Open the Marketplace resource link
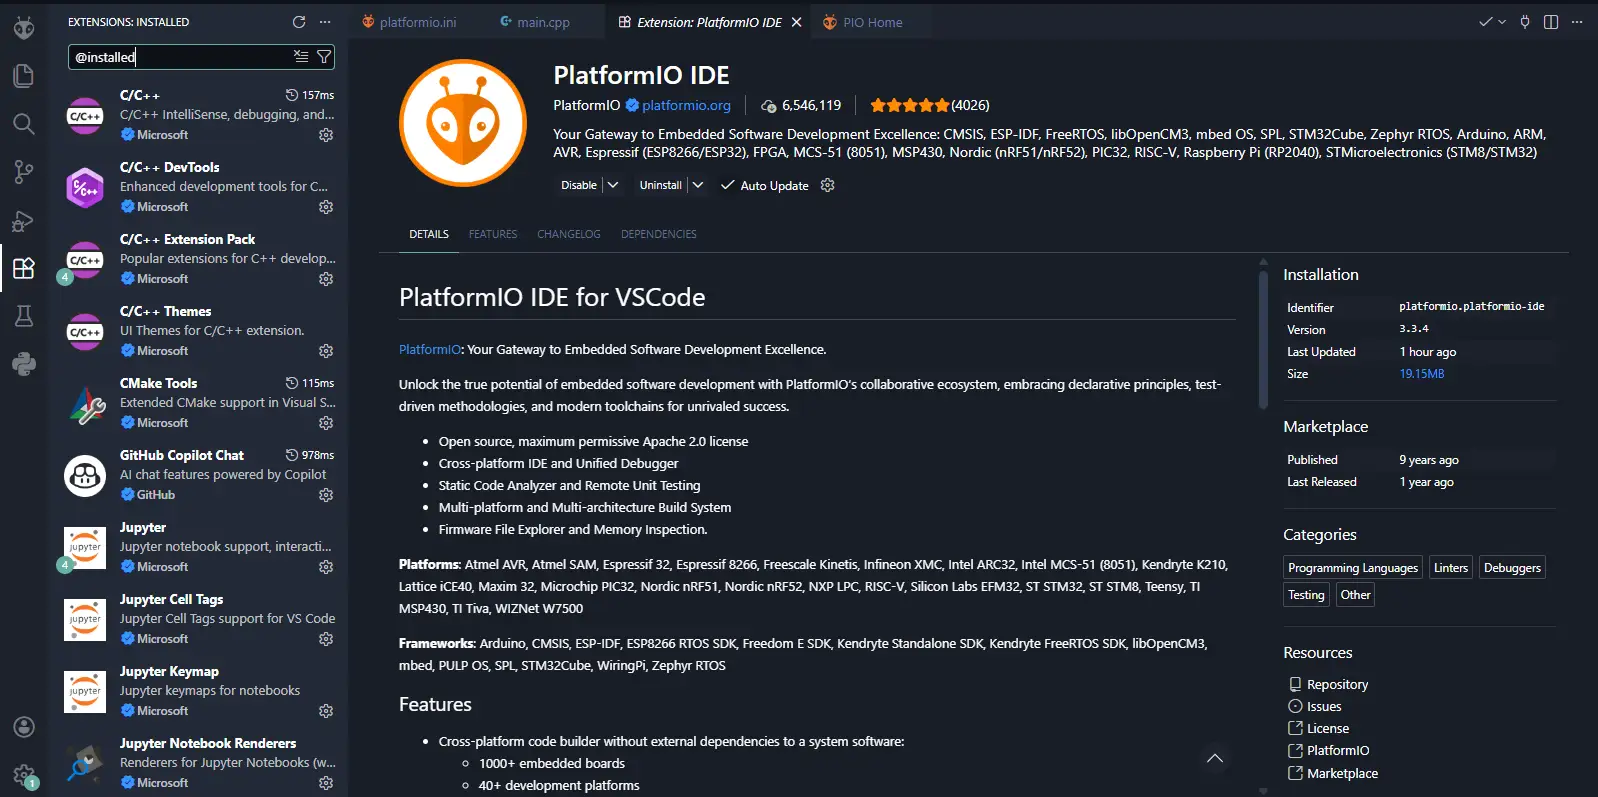Viewport: 1598px width, 797px height. pyautogui.click(x=1342, y=774)
